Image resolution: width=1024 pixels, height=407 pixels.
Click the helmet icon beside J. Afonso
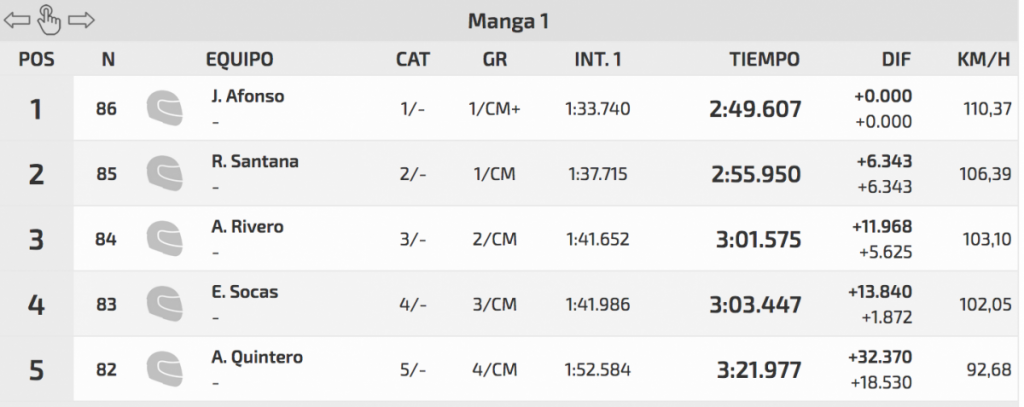coord(164,108)
